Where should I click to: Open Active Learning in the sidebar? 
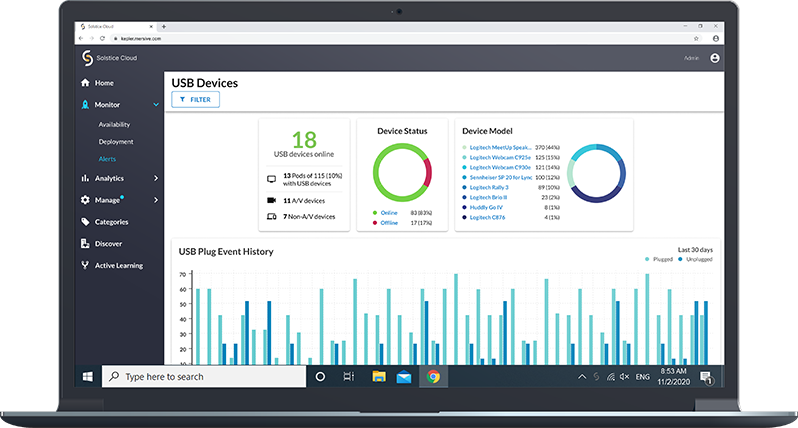118,265
